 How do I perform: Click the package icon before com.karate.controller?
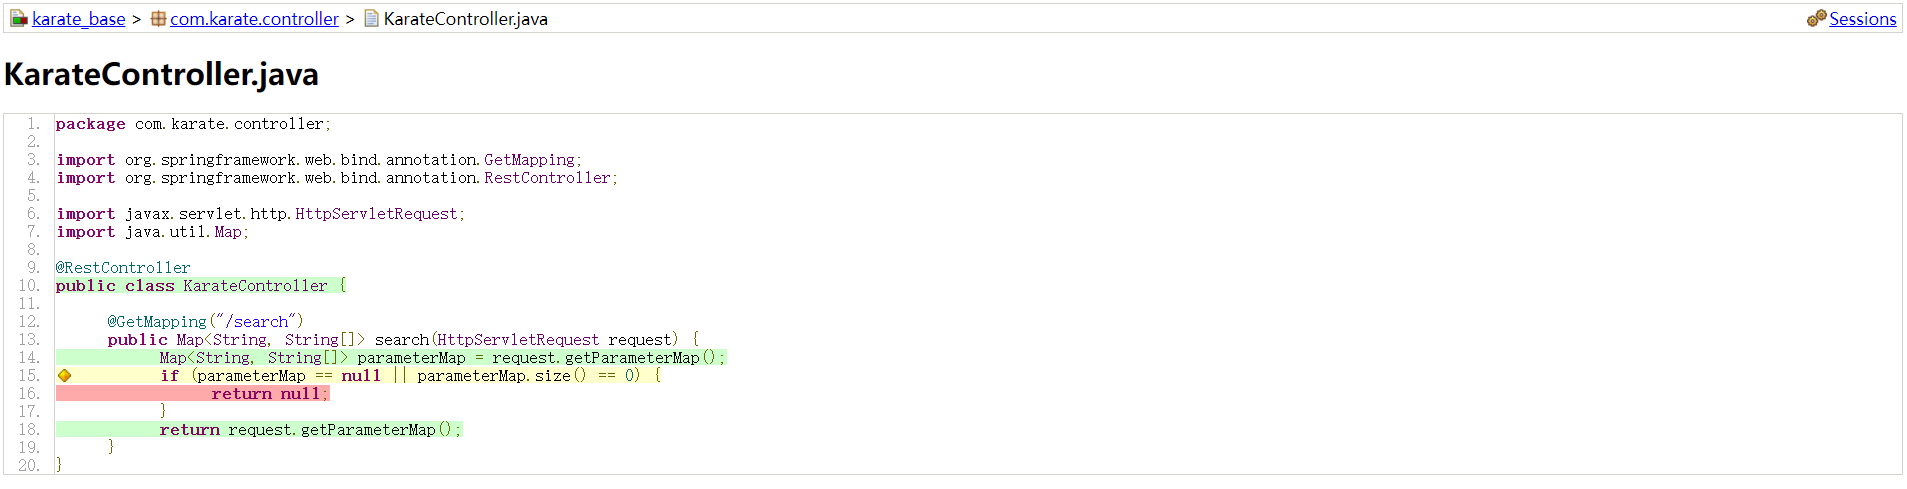pyautogui.click(x=158, y=19)
